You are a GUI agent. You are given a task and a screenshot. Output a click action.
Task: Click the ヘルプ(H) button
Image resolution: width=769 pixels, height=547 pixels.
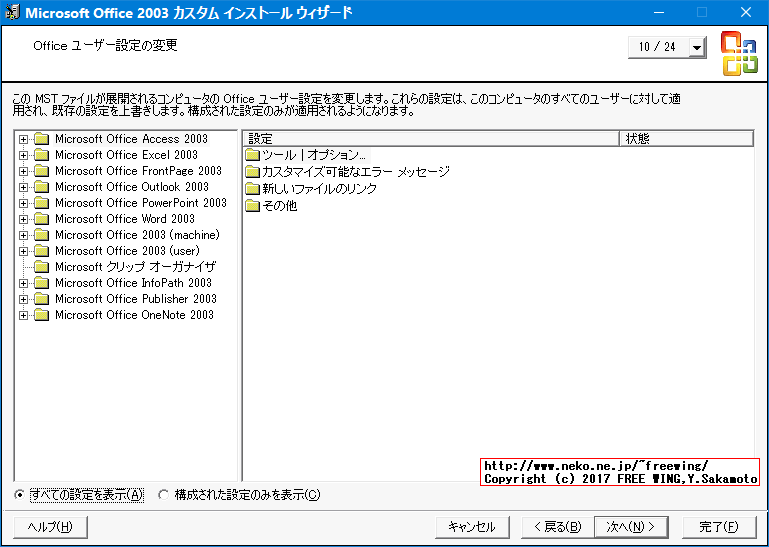coord(51,527)
